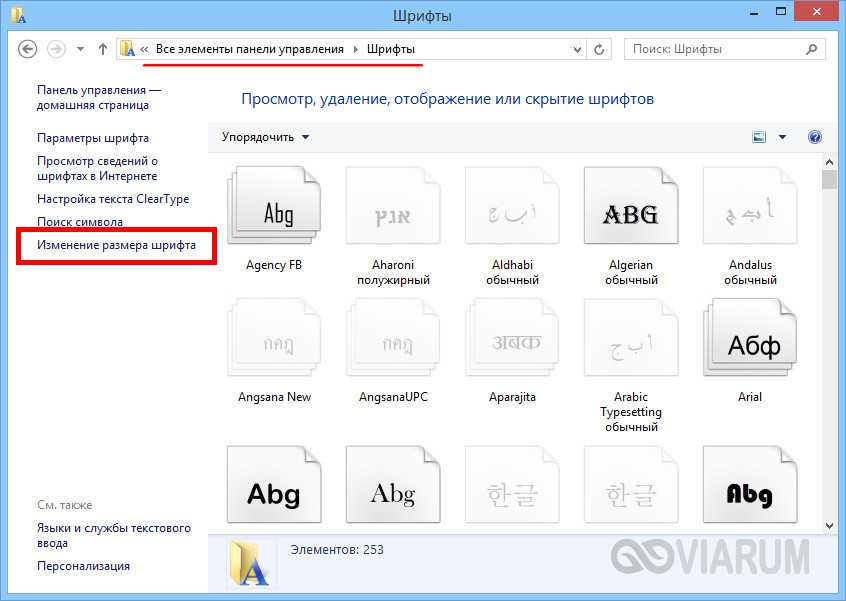Refresh the Fonts folder view
Screen dimensions: 846x601
600,49
